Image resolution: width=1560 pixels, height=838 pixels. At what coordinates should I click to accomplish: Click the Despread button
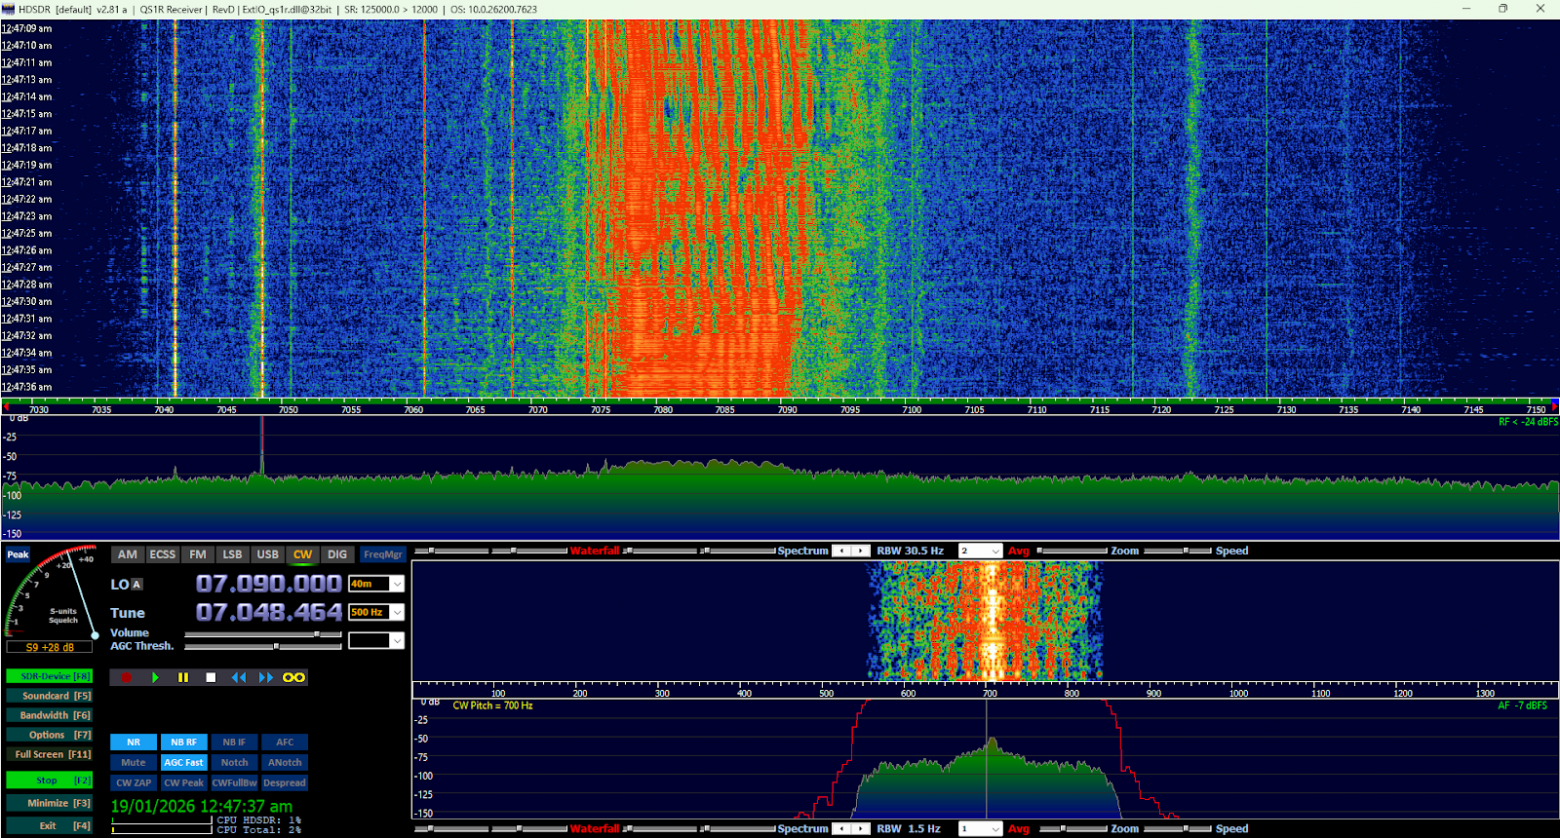coord(285,783)
